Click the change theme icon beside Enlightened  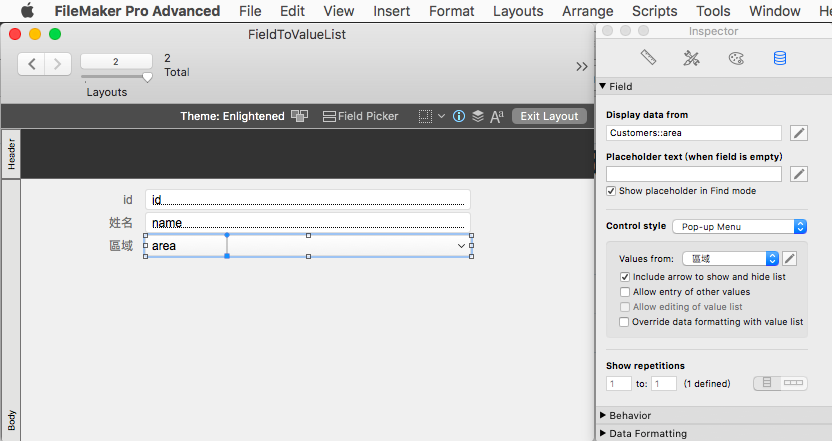299,116
